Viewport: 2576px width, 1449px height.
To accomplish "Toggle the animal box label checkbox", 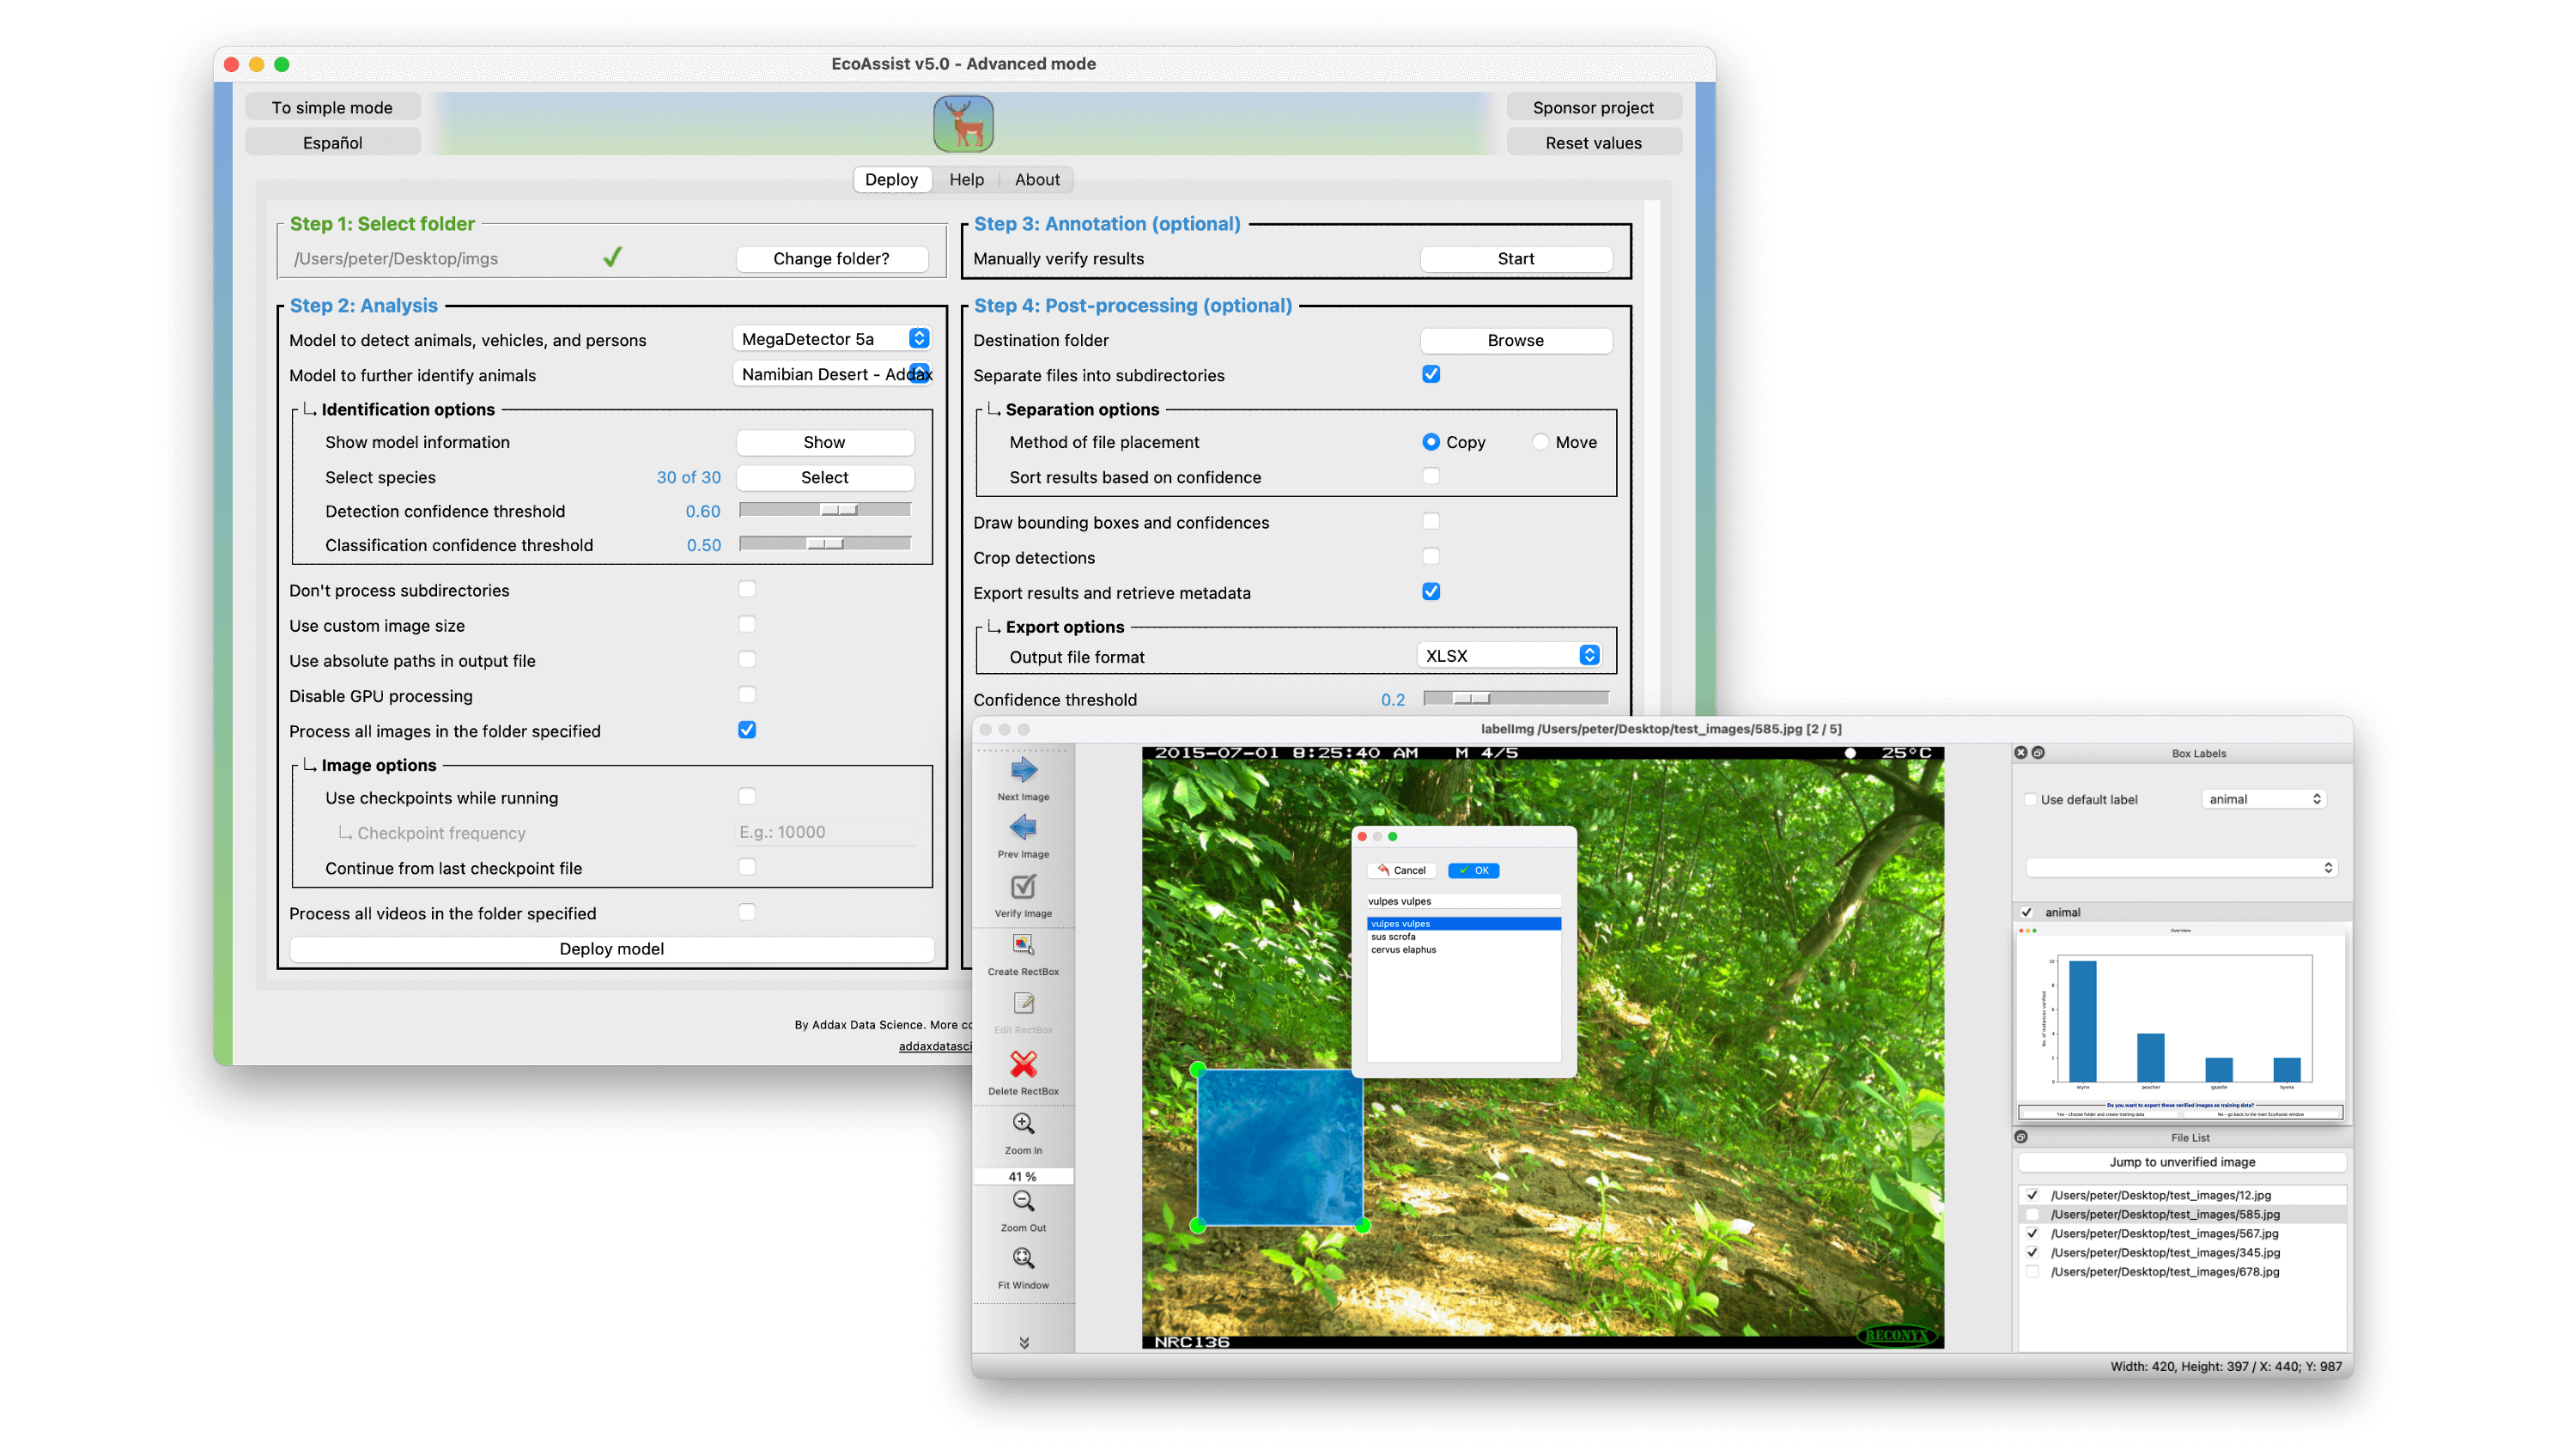I will pos(2026,912).
